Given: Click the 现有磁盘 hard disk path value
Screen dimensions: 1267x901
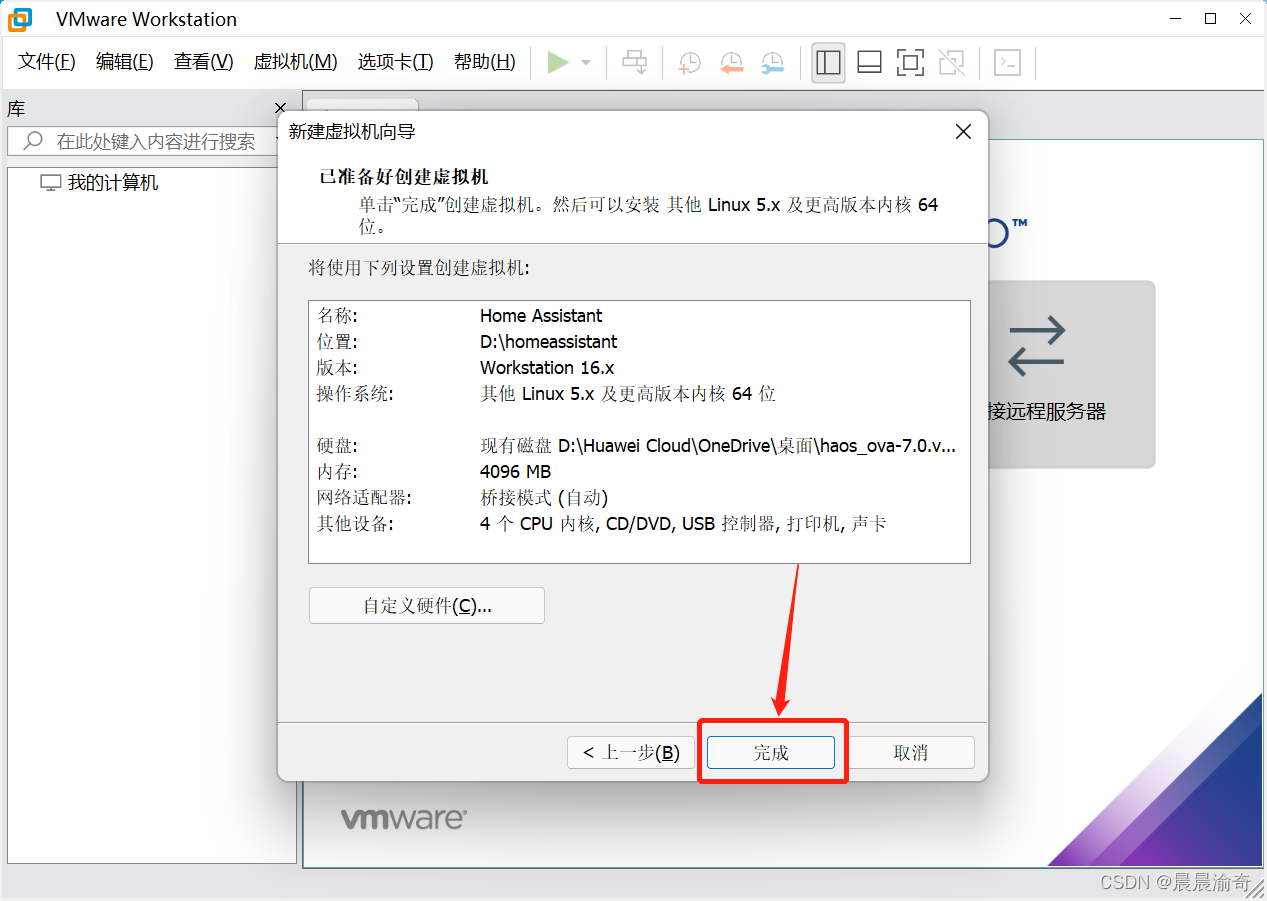Looking at the screenshot, I should [x=718, y=446].
